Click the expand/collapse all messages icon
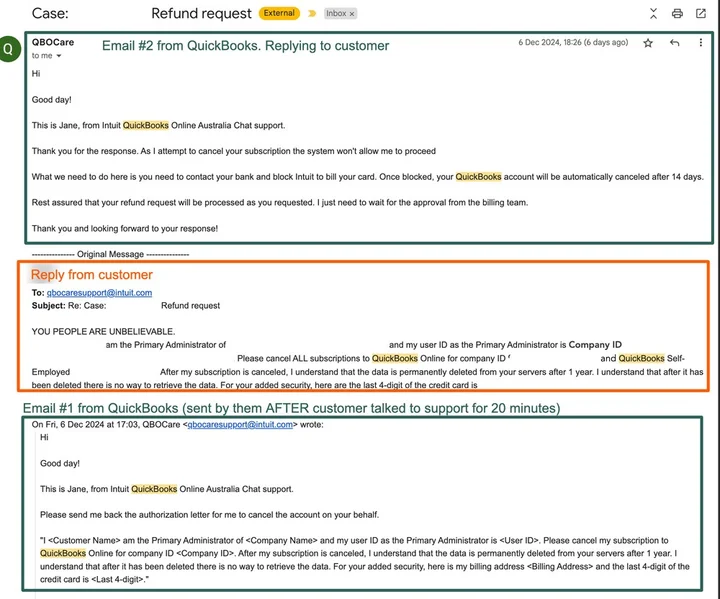This screenshot has width=720, height=599. coord(653,13)
